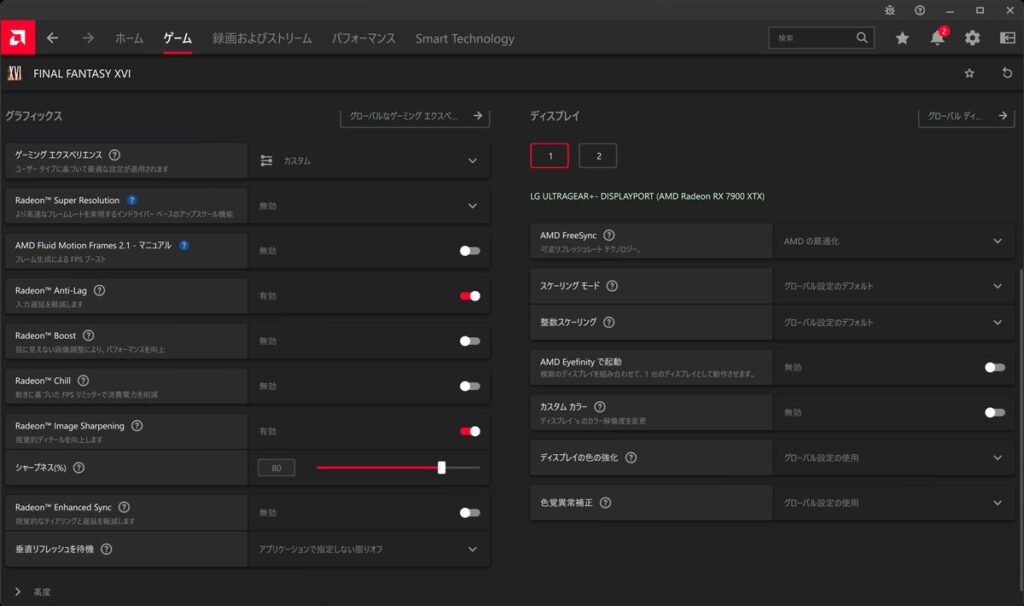Toggle the sidebar panel icon

click(1008, 39)
